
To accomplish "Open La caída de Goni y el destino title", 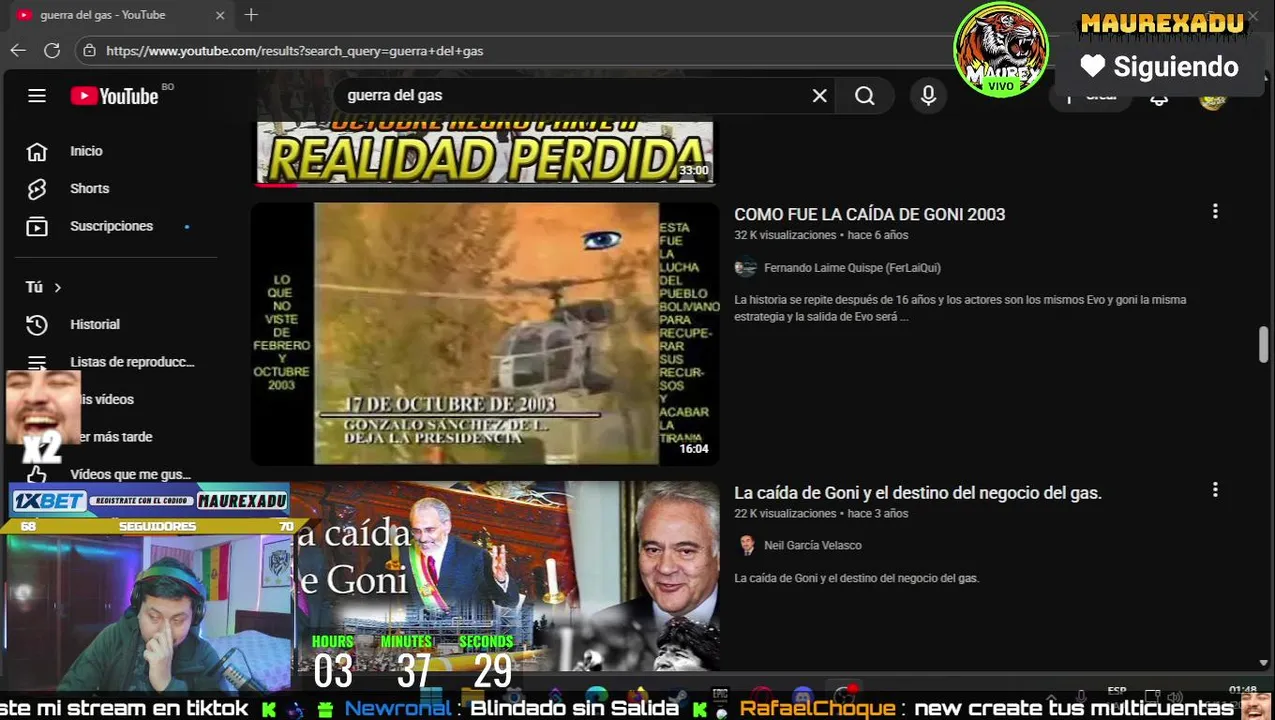I will [918, 493].
